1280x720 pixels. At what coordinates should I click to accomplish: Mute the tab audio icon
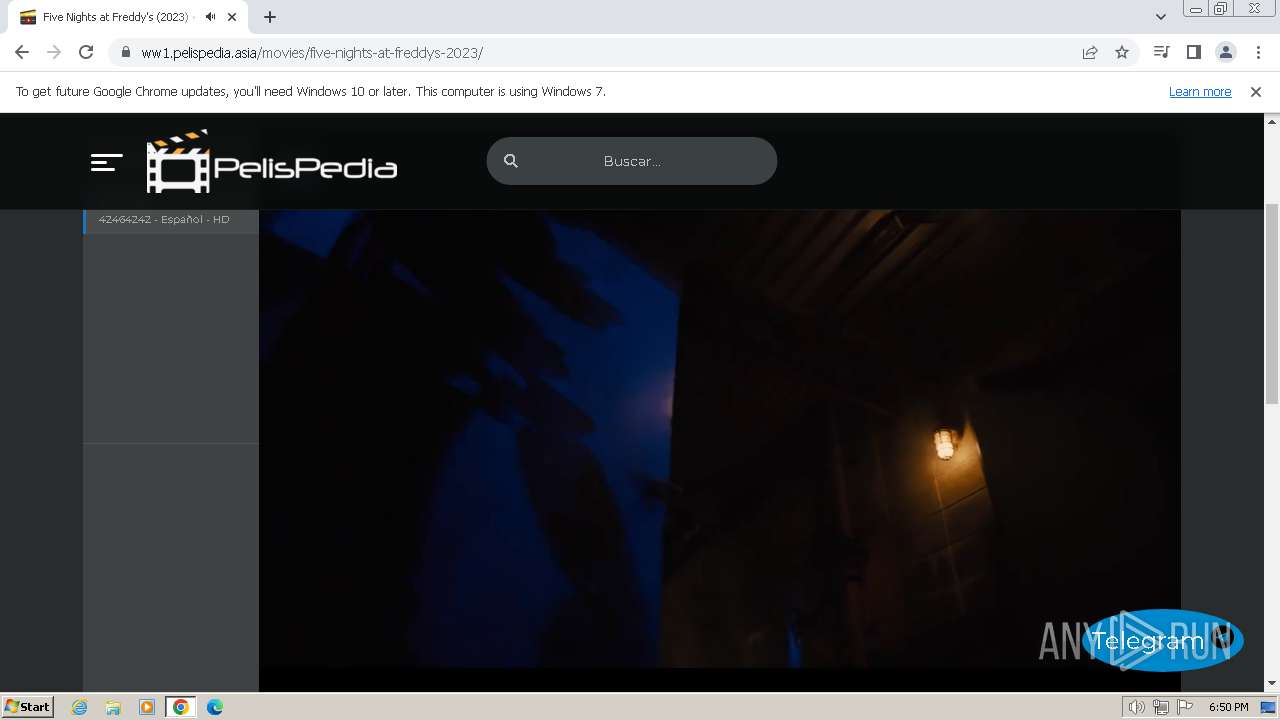click(210, 17)
